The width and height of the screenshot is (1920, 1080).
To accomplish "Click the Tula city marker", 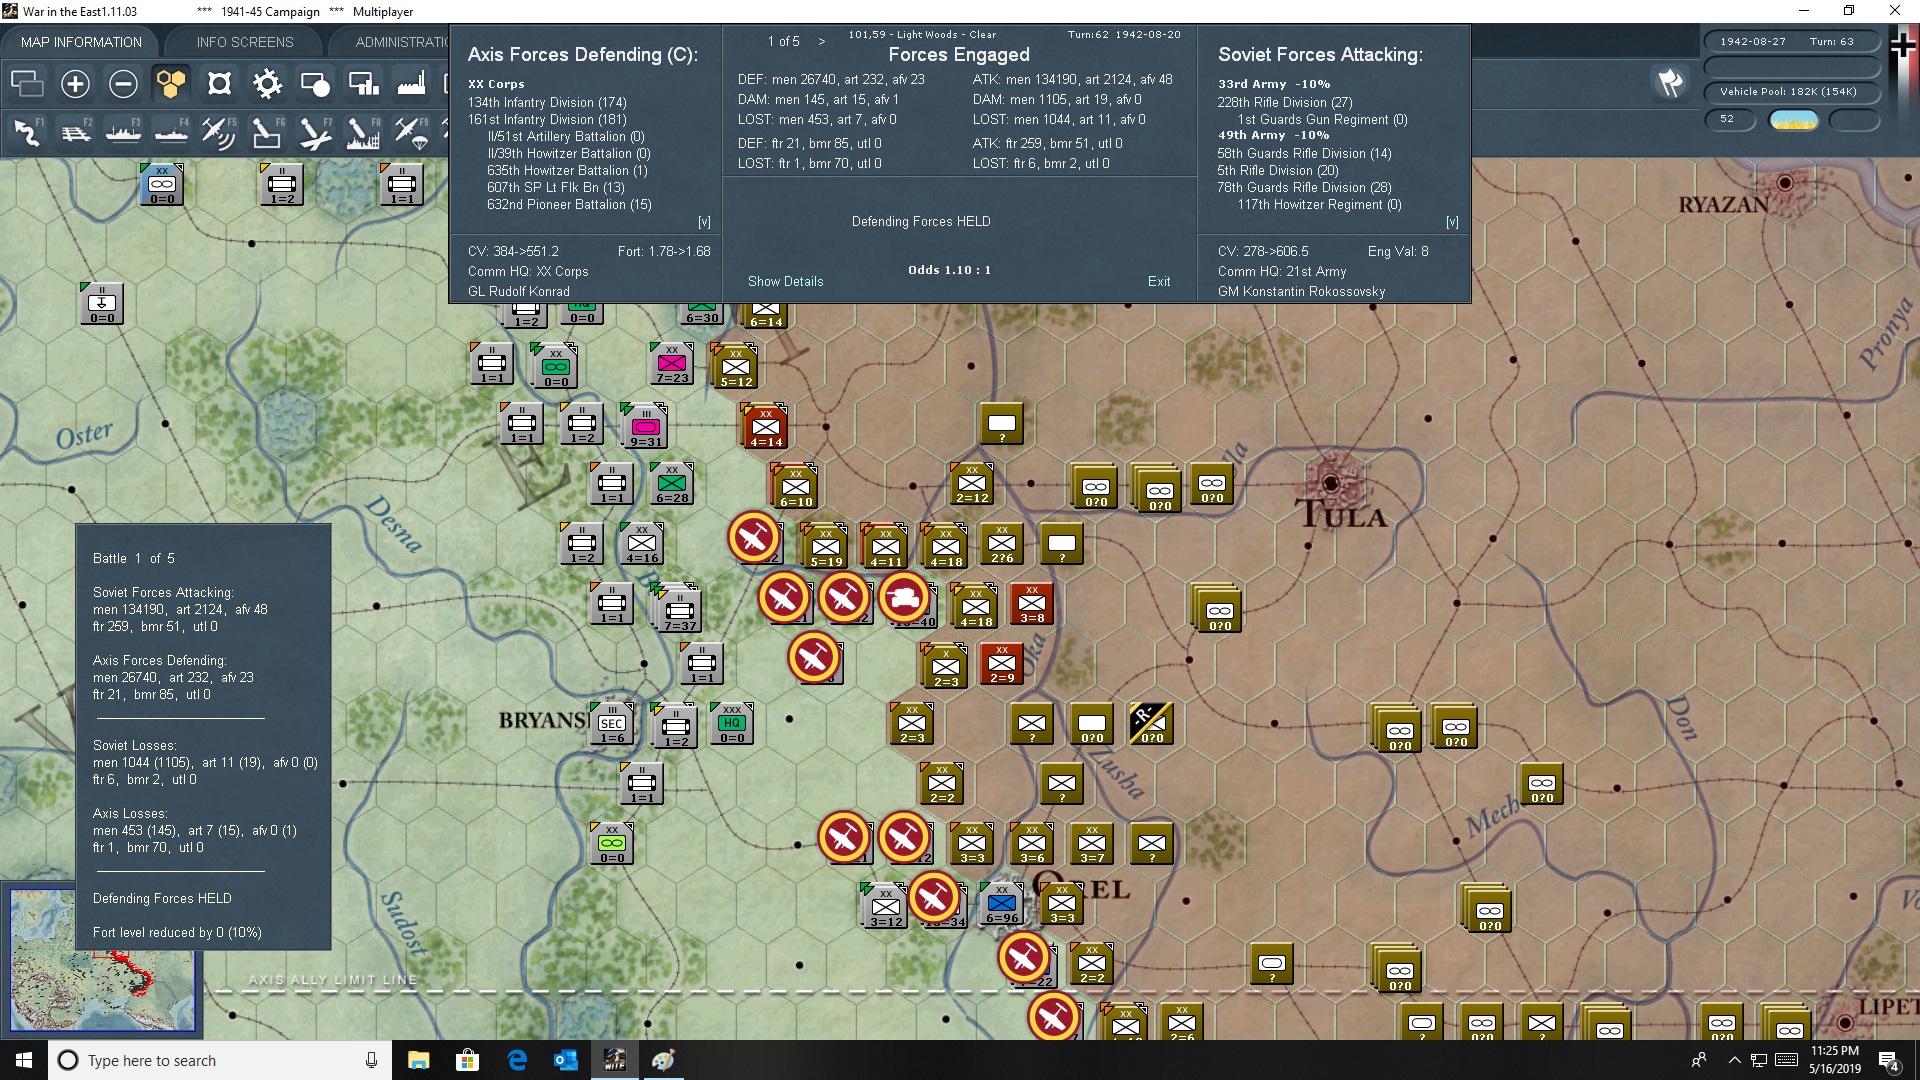I will [x=1331, y=483].
